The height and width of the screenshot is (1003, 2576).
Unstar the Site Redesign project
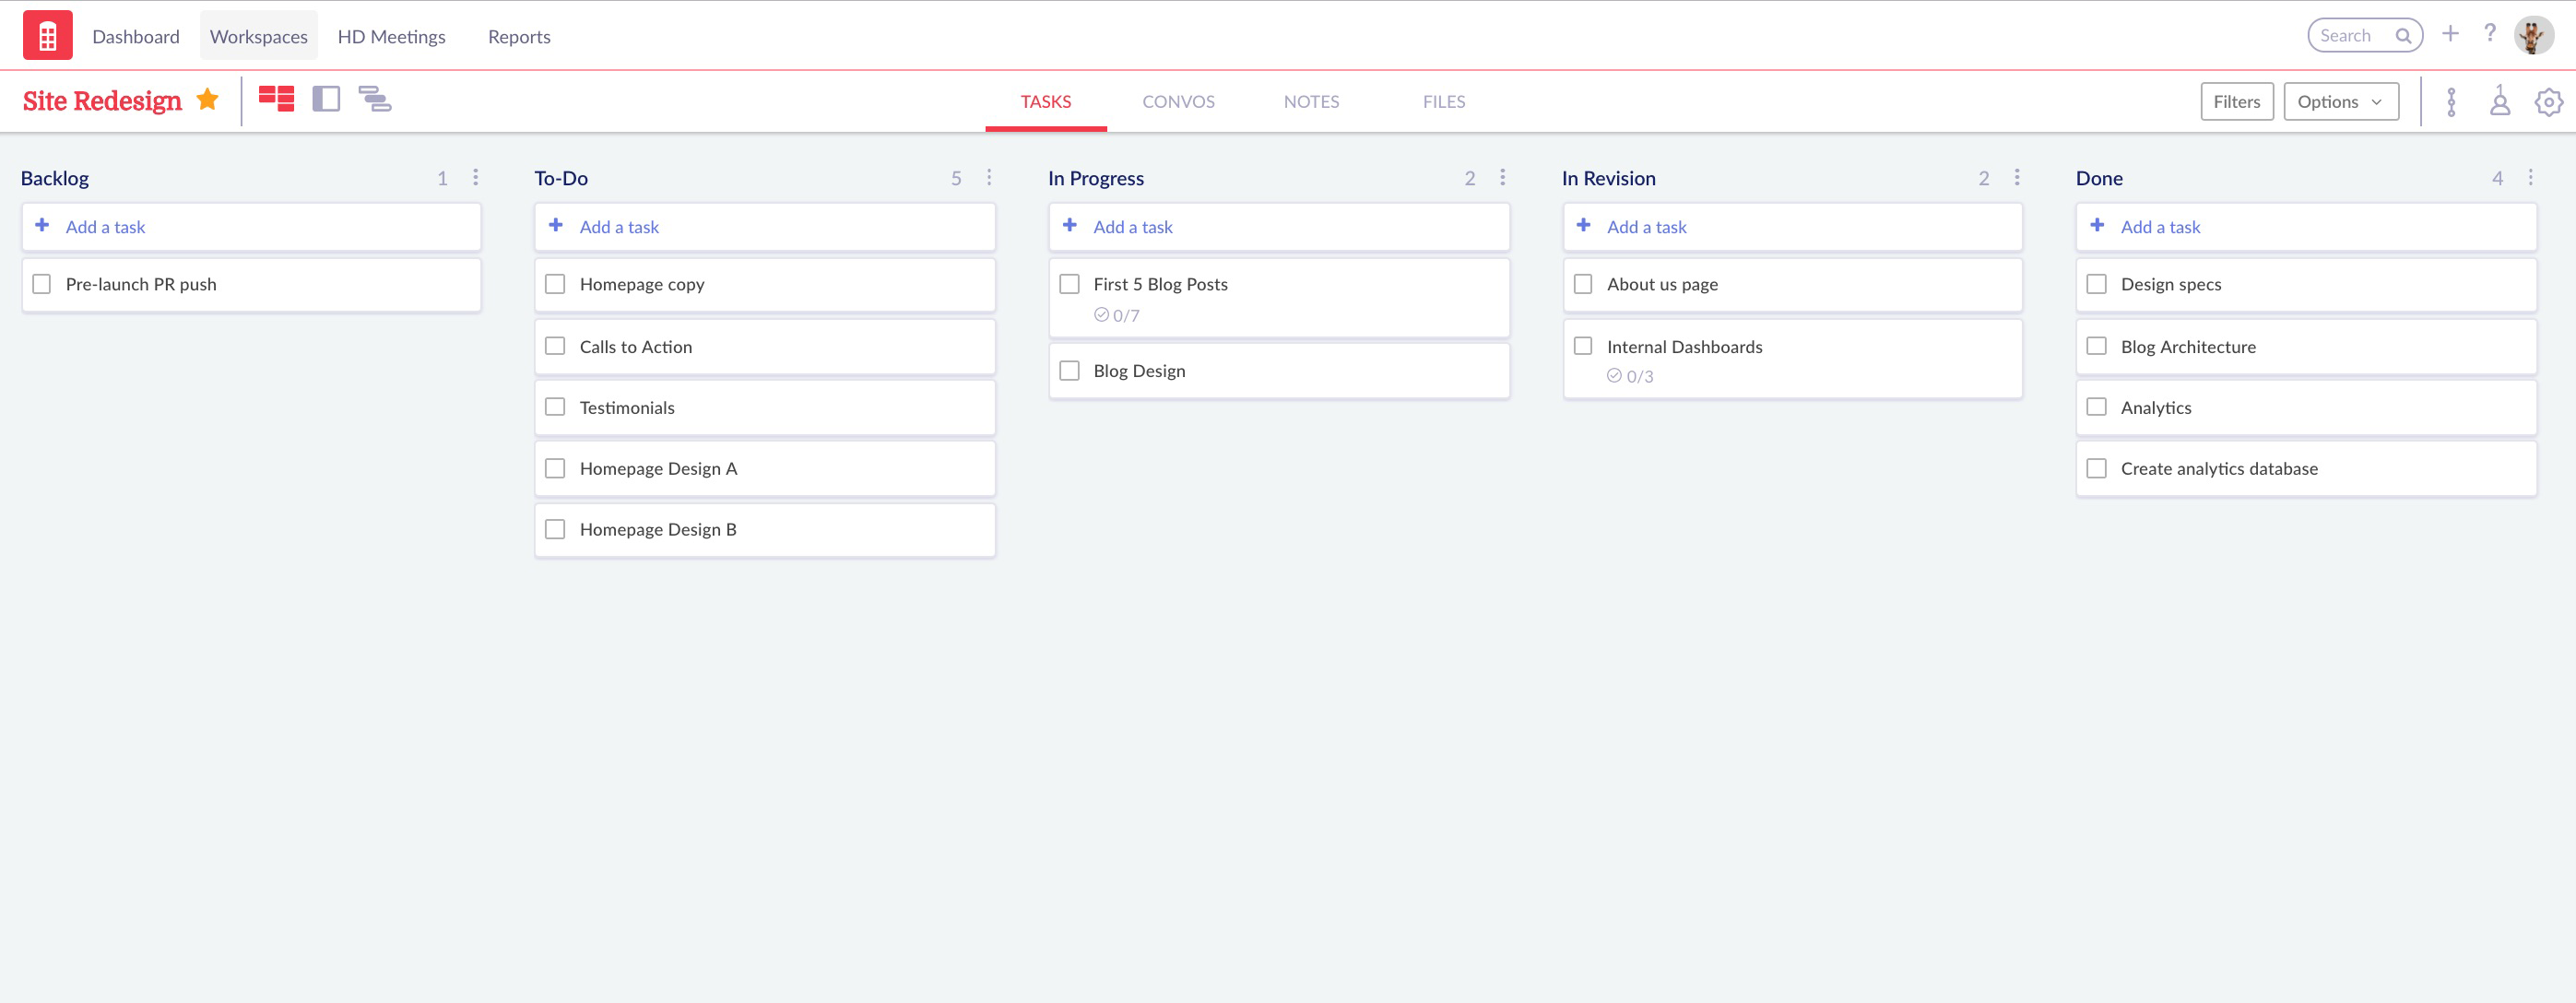tap(208, 99)
